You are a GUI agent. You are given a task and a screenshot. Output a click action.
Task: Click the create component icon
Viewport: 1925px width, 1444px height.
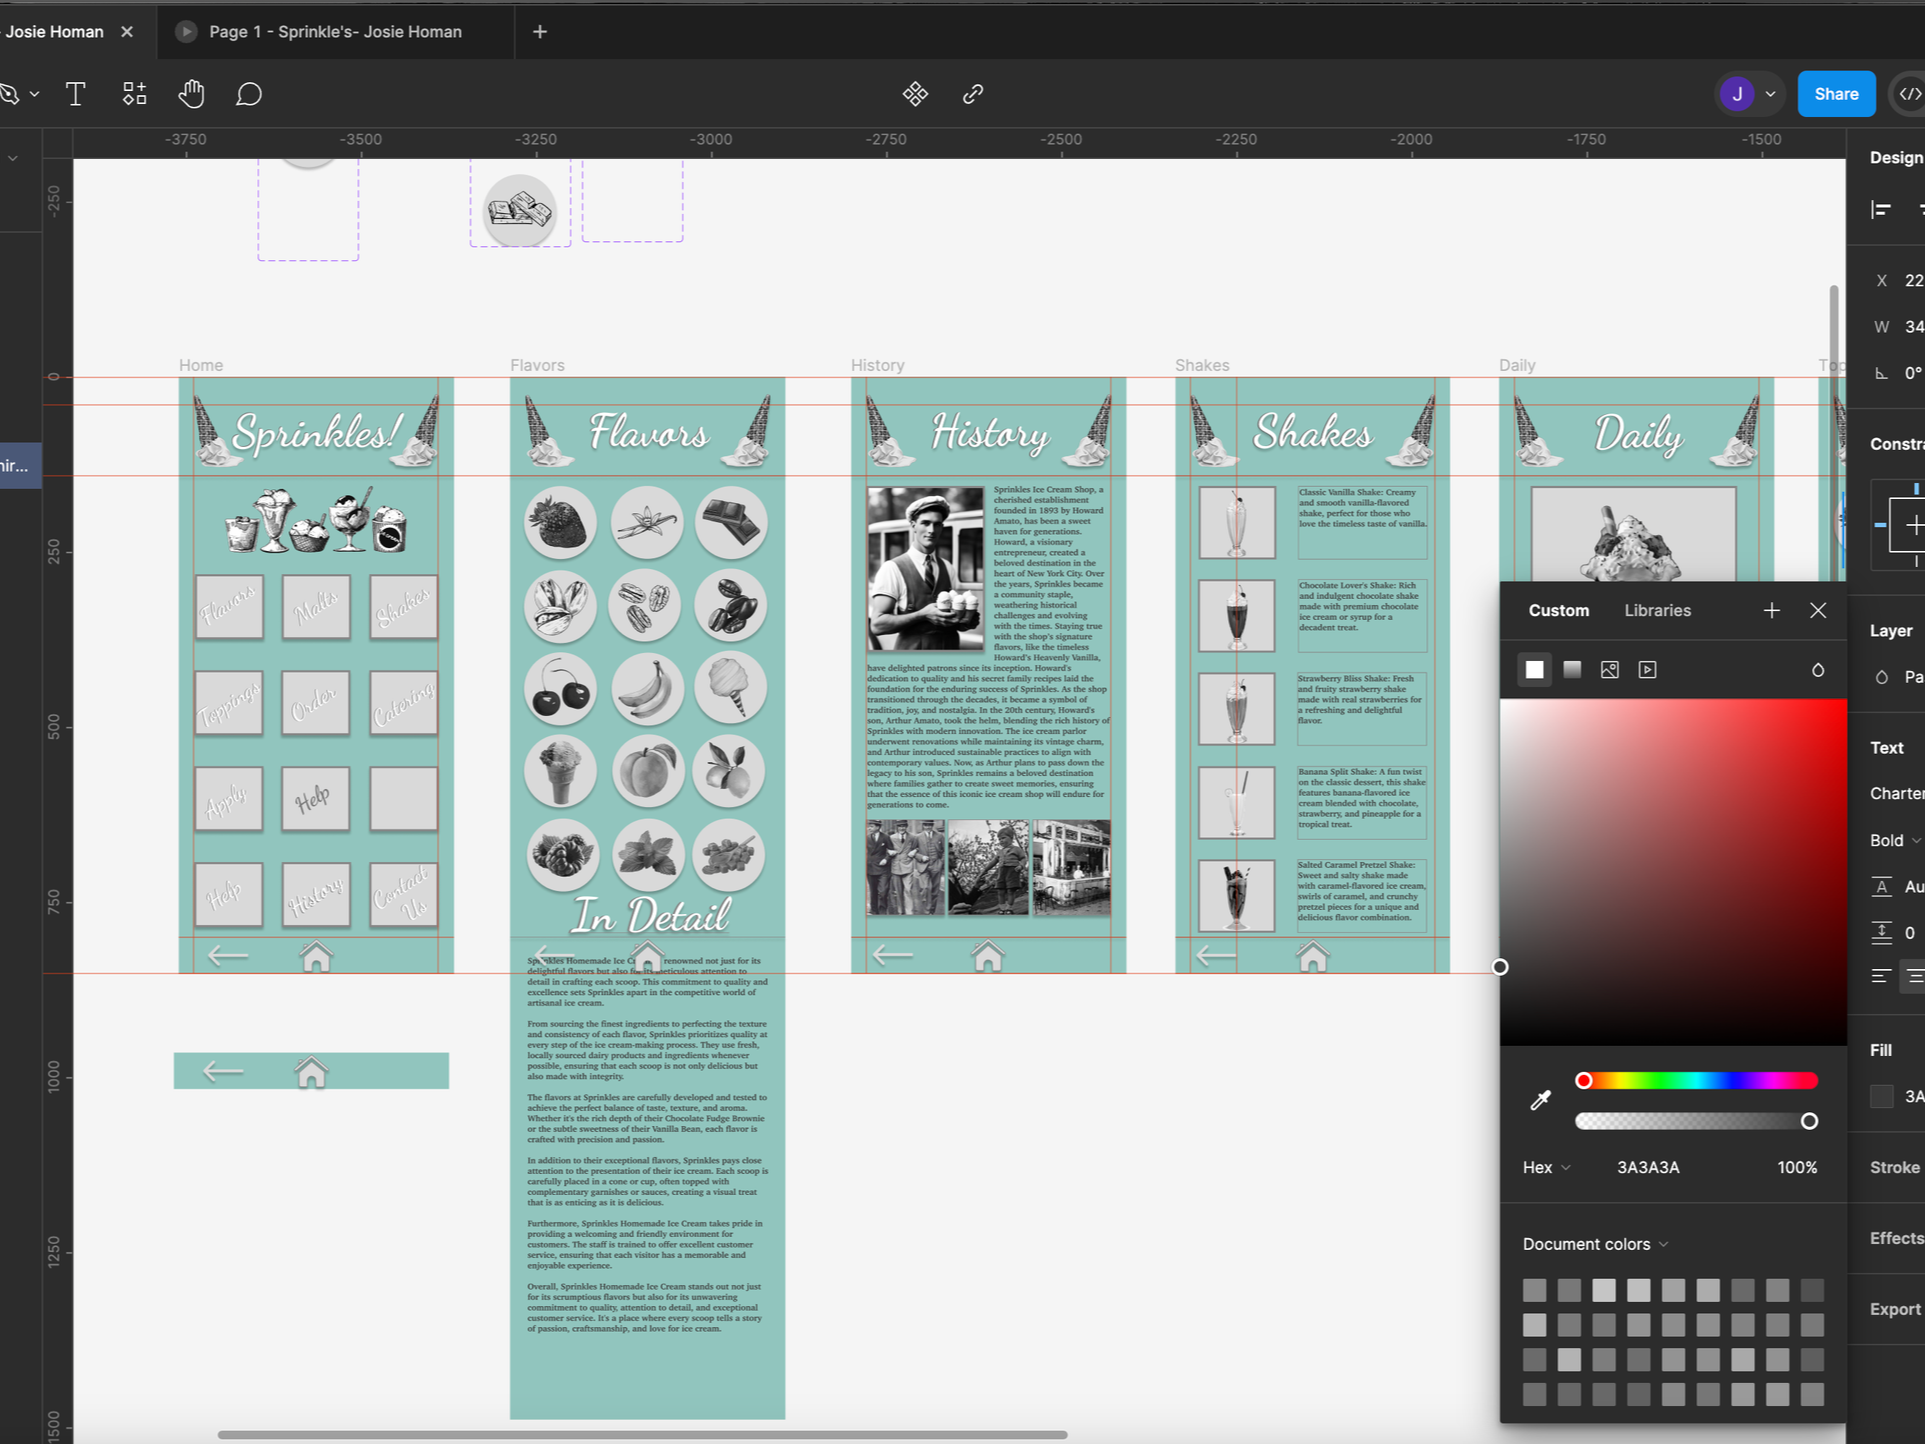point(915,94)
